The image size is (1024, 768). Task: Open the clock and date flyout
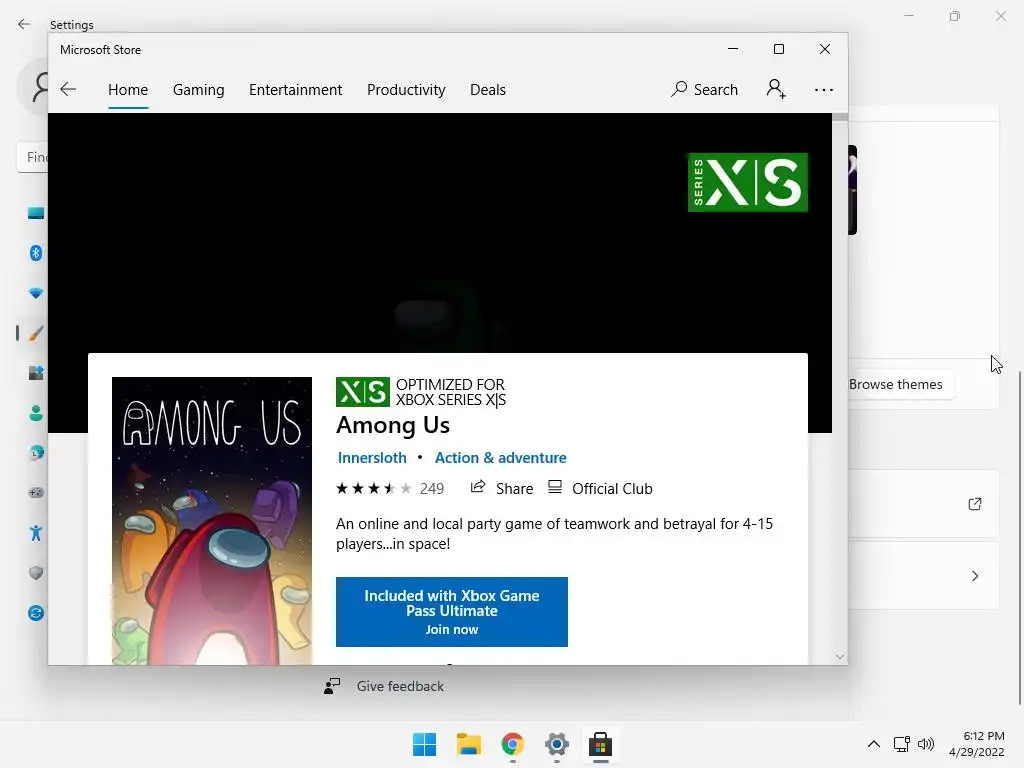(976, 744)
